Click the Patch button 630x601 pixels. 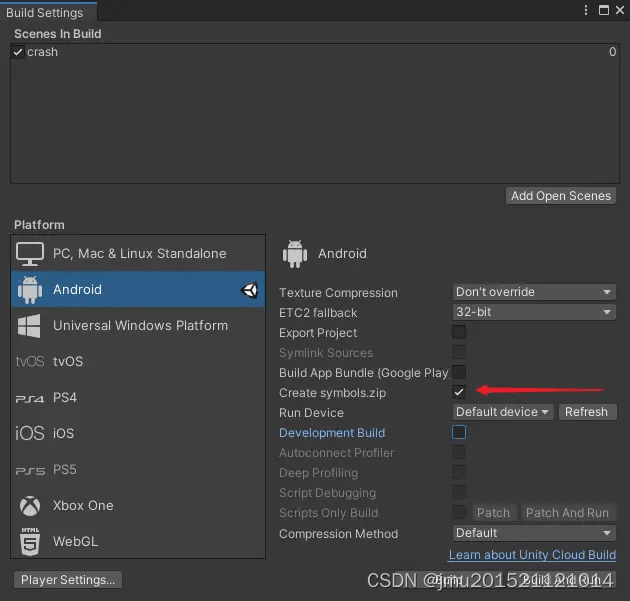[x=493, y=513]
